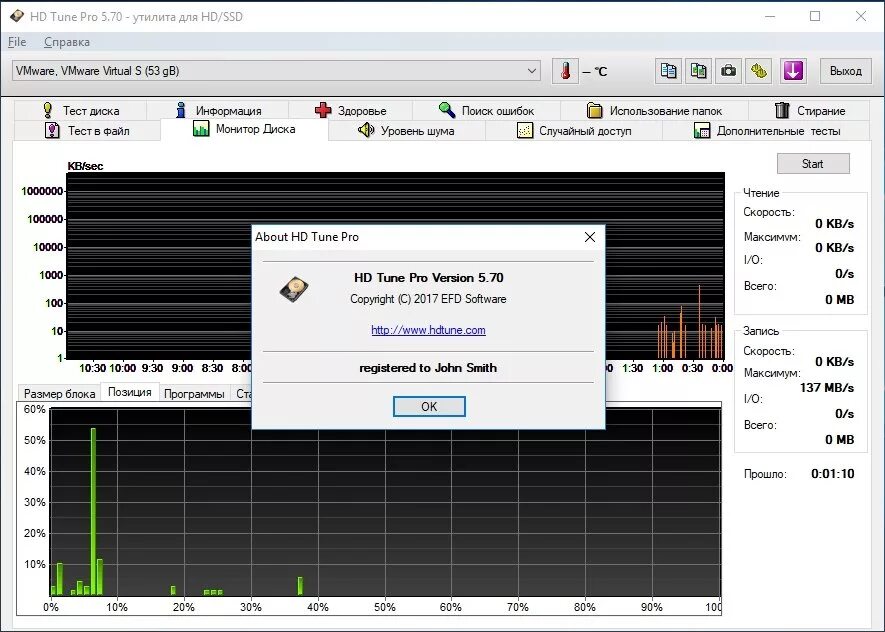The height and width of the screenshot is (632, 885).
Task: Click the copy screenshot to clipboard icon
Action: click(x=698, y=71)
